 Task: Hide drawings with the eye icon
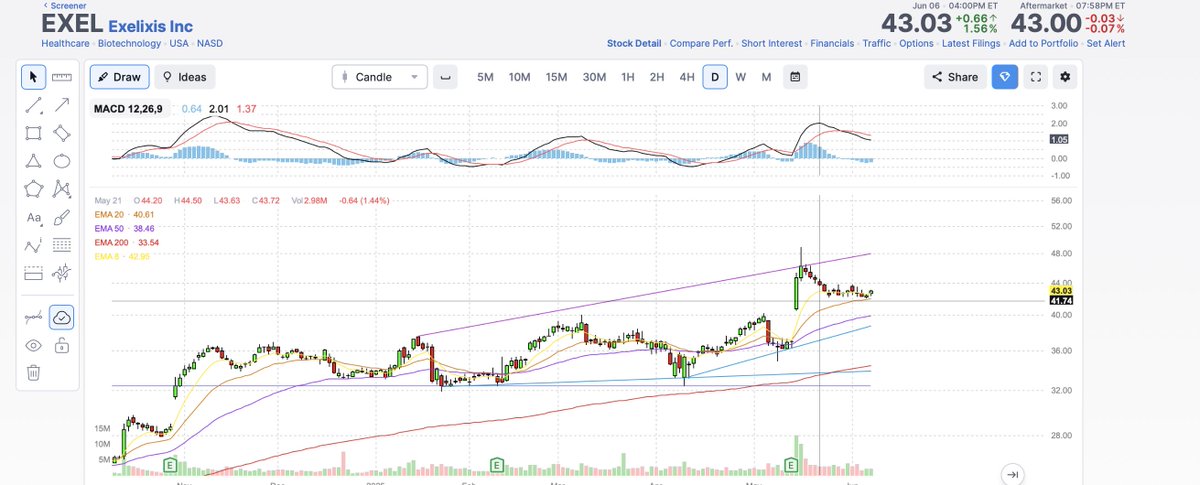click(x=33, y=346)
